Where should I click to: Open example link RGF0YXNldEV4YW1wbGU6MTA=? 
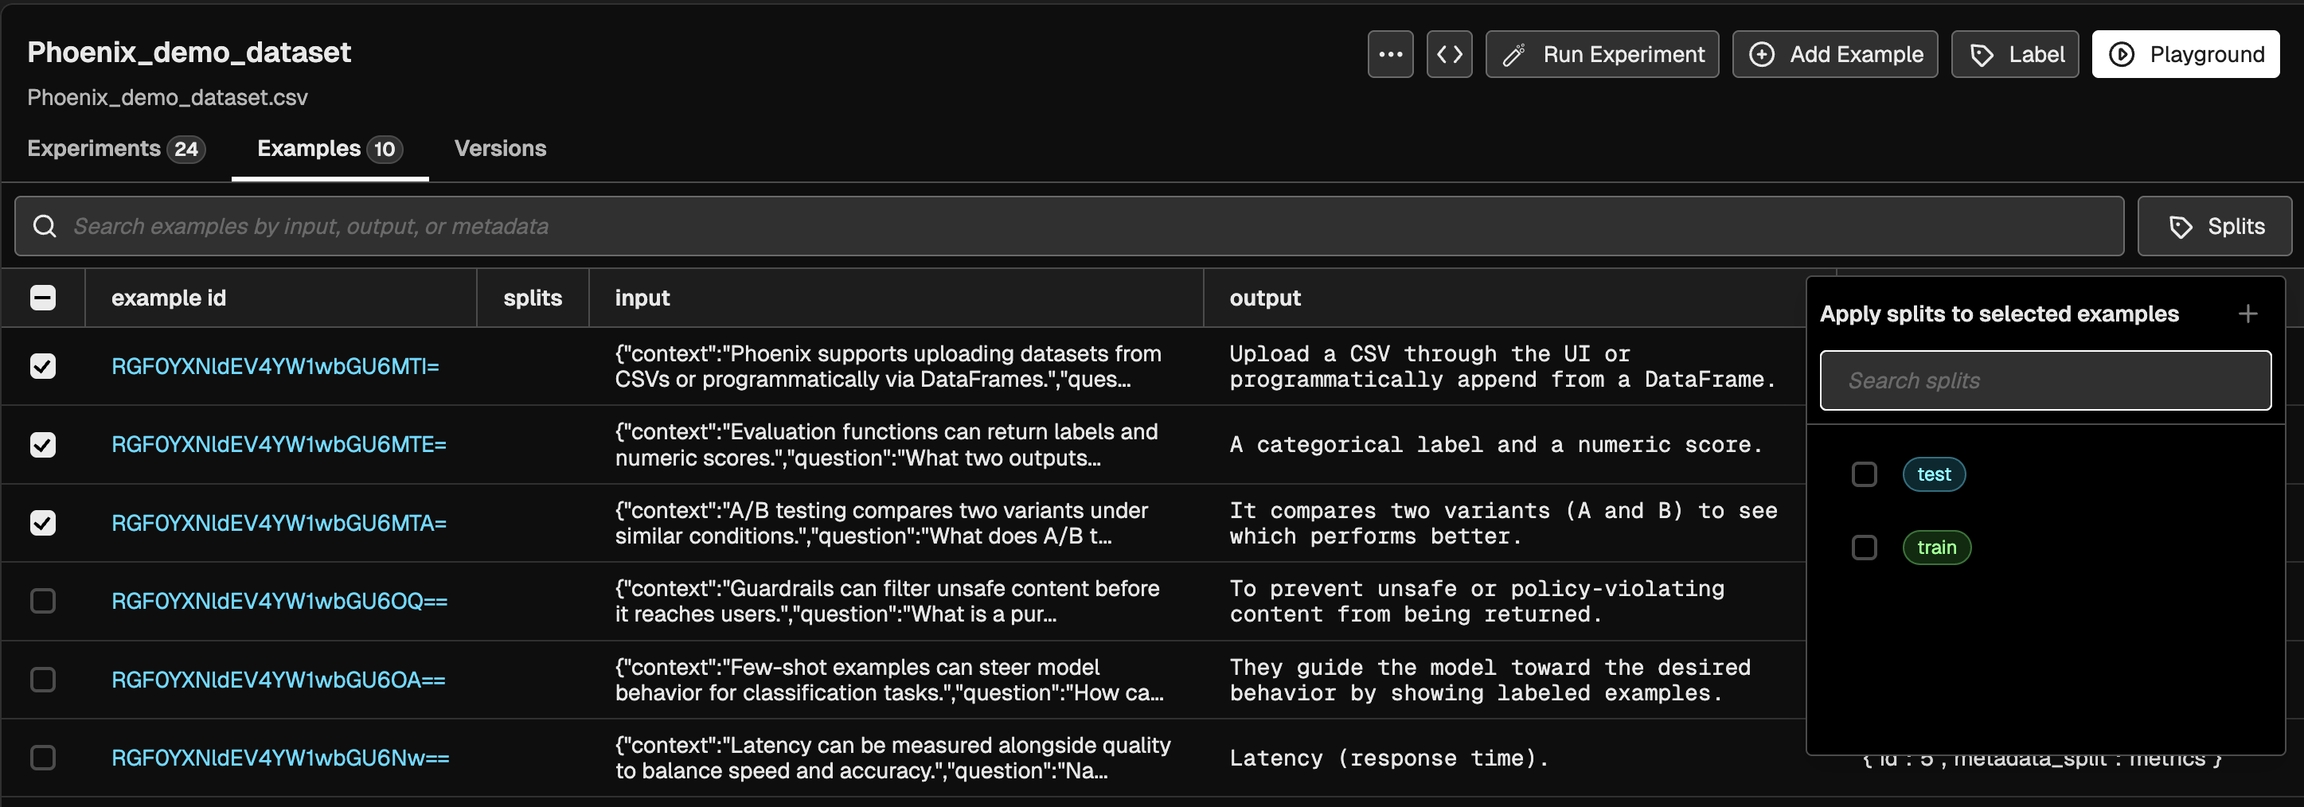tap(279, 523)
